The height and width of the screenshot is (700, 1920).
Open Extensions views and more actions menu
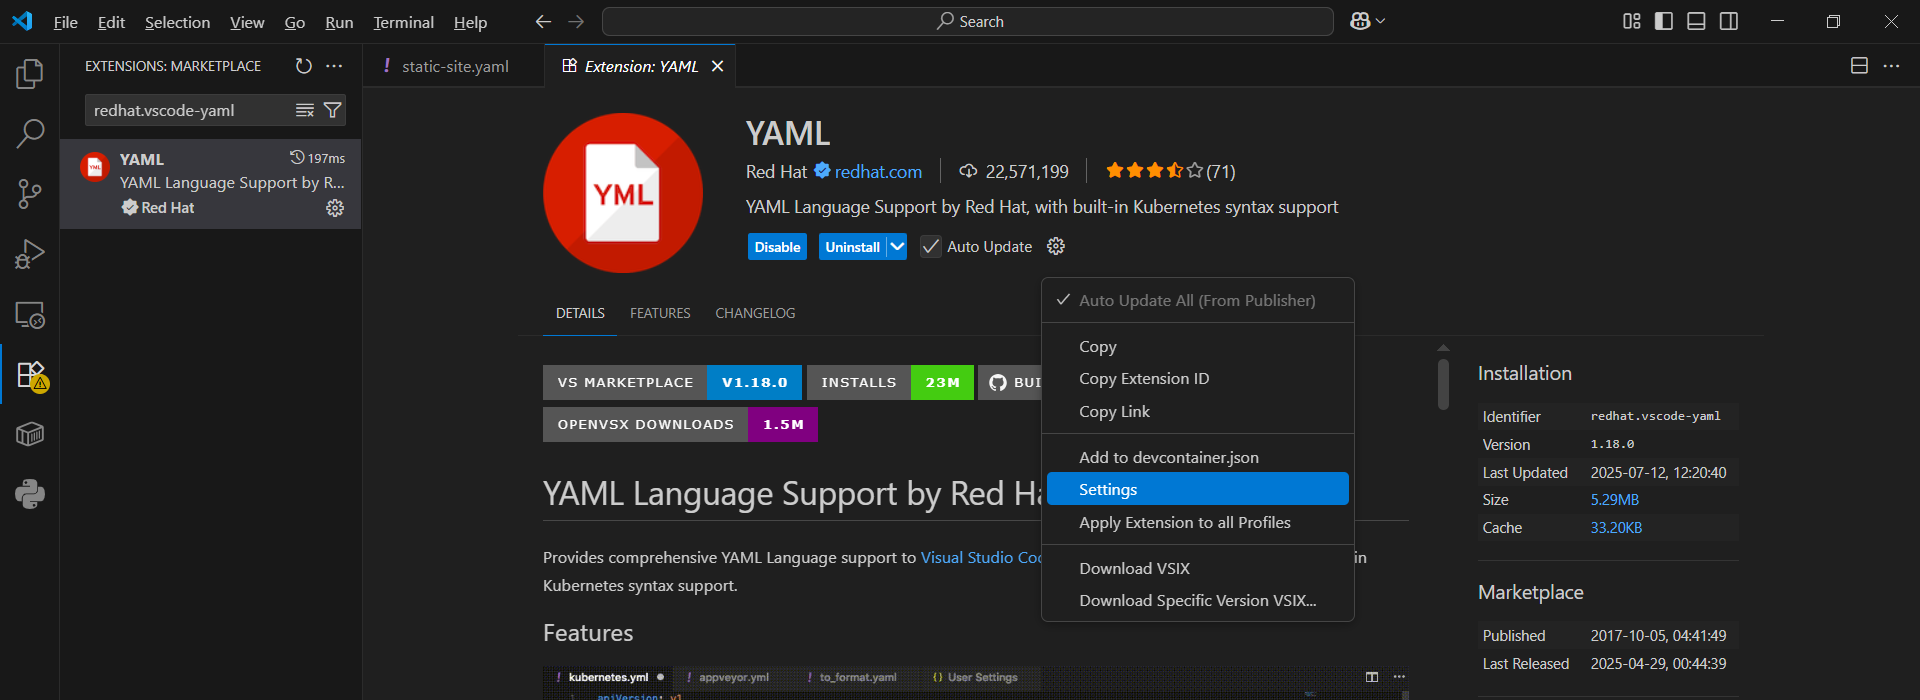(335, 66)
